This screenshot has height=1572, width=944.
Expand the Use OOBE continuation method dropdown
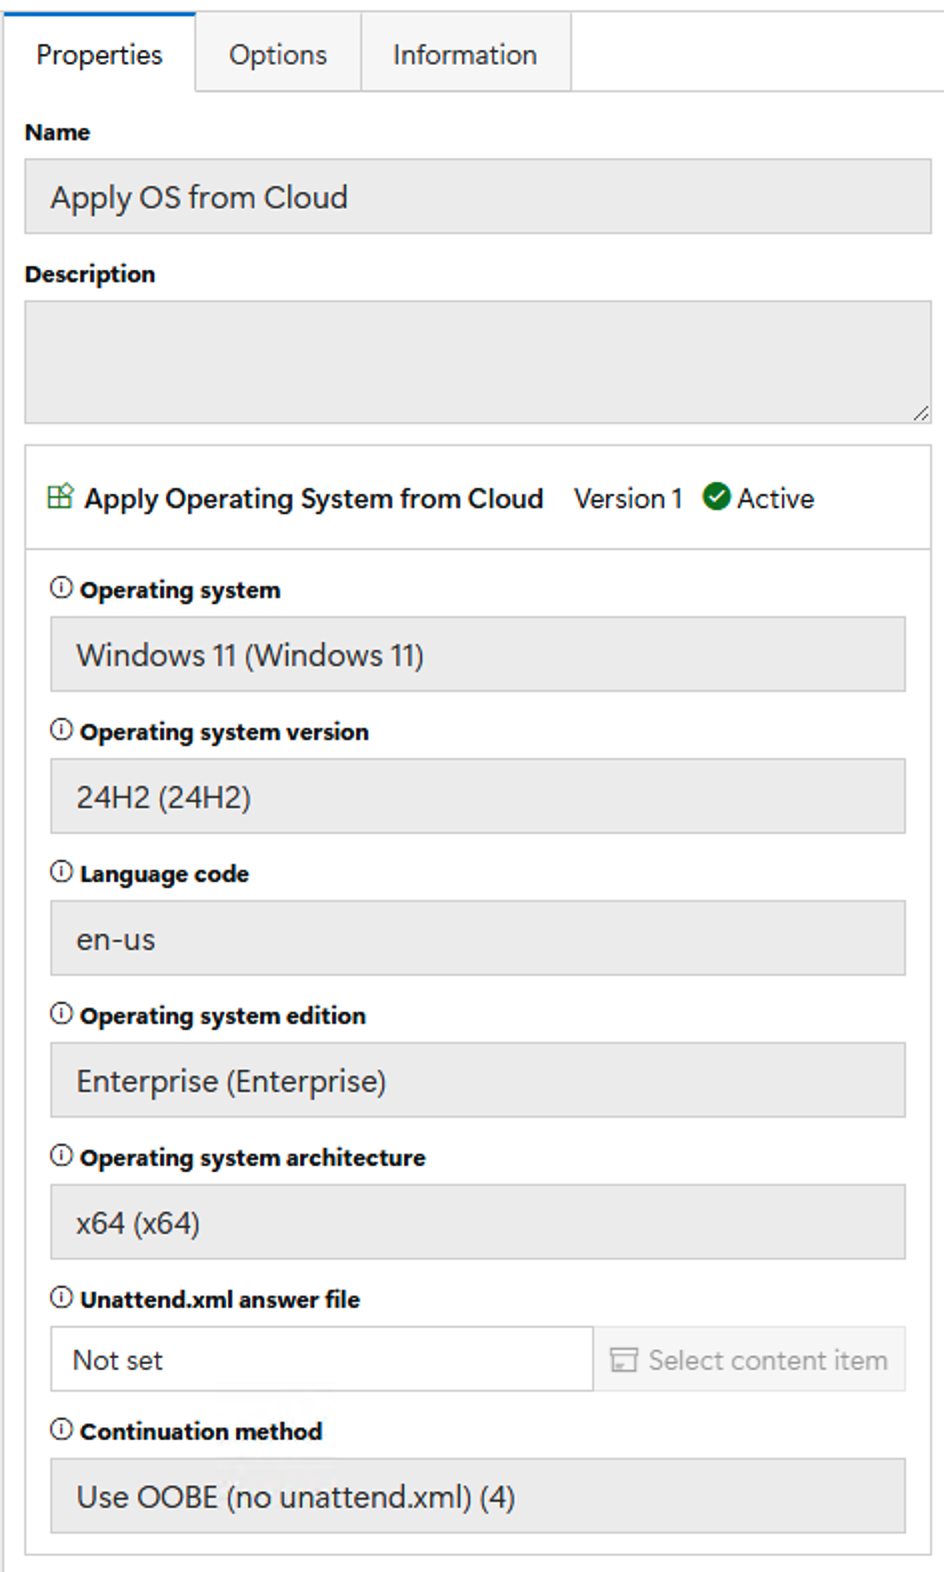coord(478,1497)
